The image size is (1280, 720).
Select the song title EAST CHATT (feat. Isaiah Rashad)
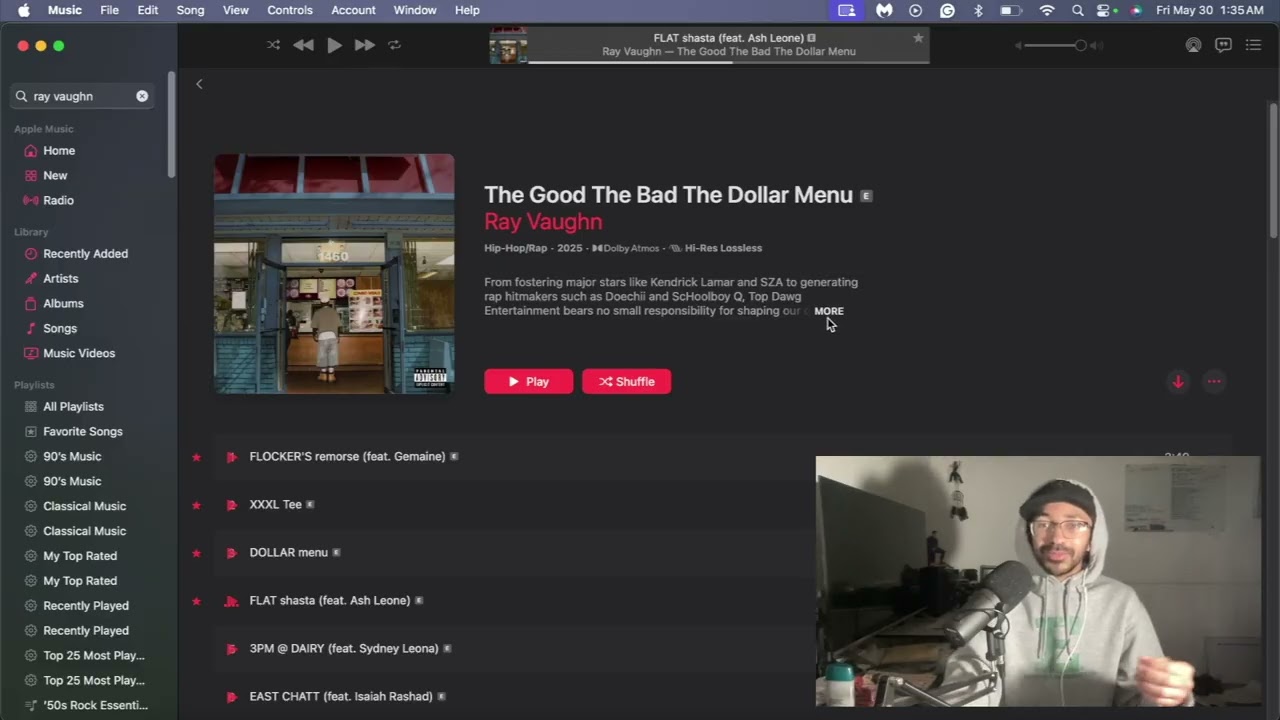pos(341,697)
